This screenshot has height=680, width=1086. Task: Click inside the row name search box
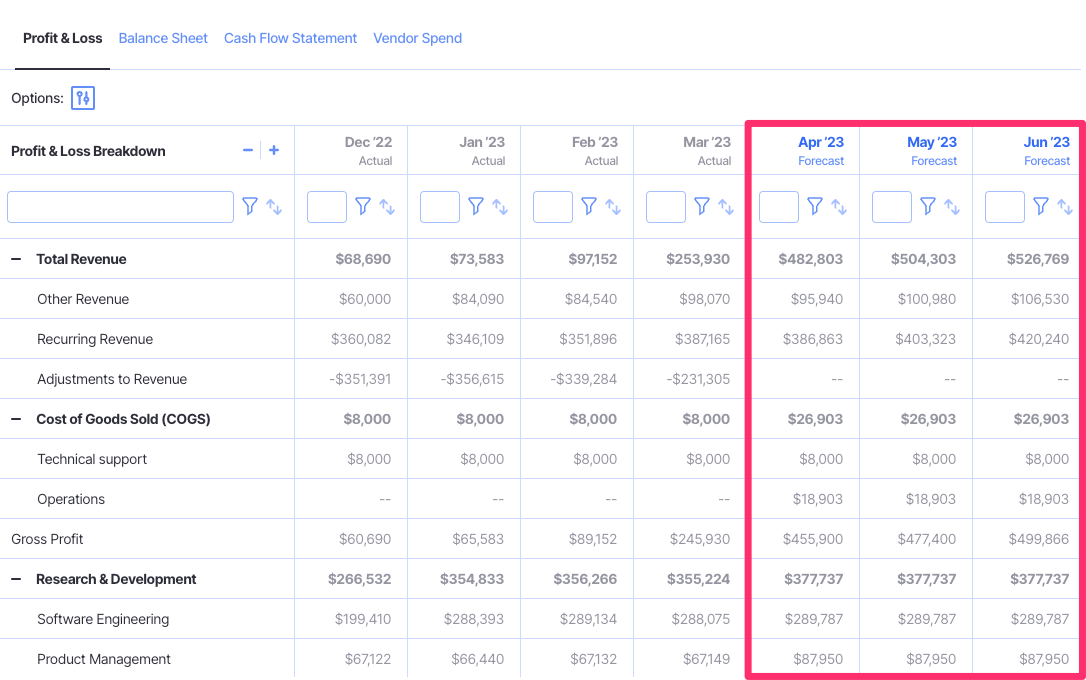click(120, 206)
